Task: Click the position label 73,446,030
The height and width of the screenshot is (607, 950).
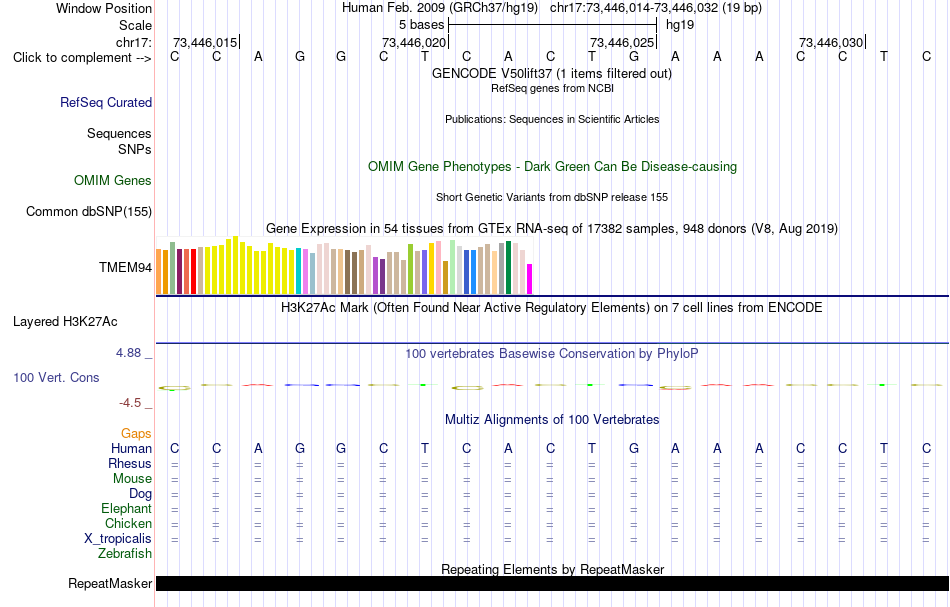Action: [831, 42]
